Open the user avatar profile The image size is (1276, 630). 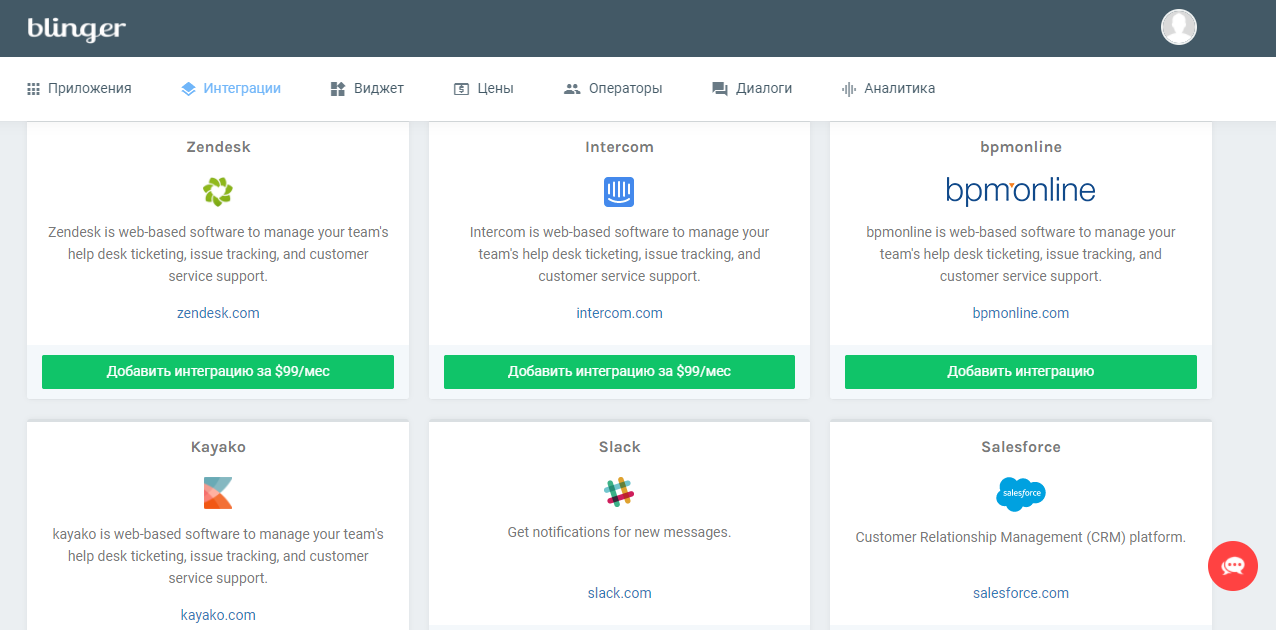point(1179,27)
